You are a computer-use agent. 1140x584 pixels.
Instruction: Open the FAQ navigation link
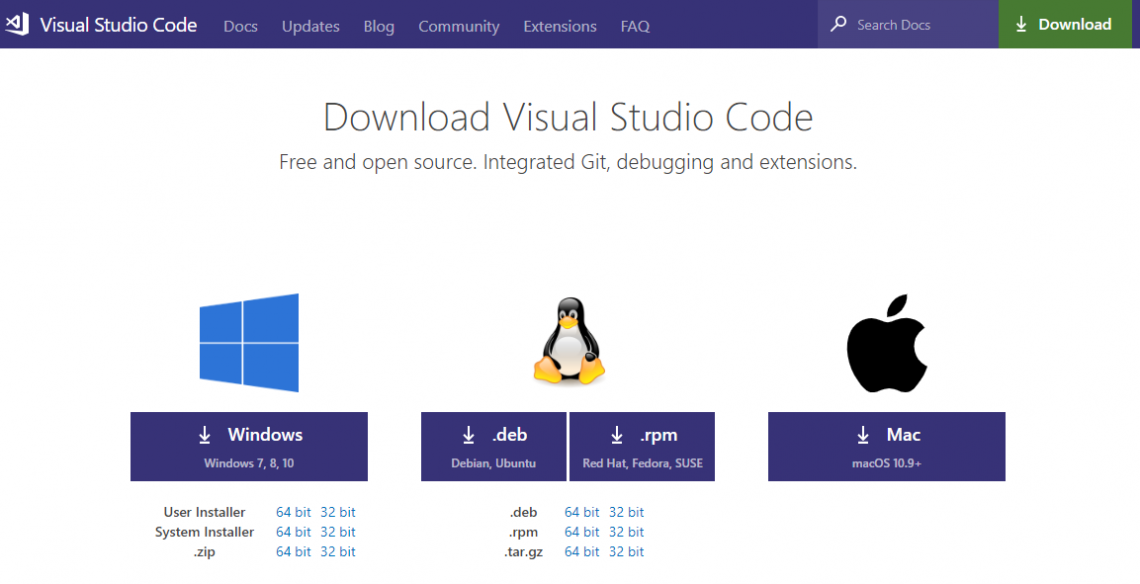(635, 26)
